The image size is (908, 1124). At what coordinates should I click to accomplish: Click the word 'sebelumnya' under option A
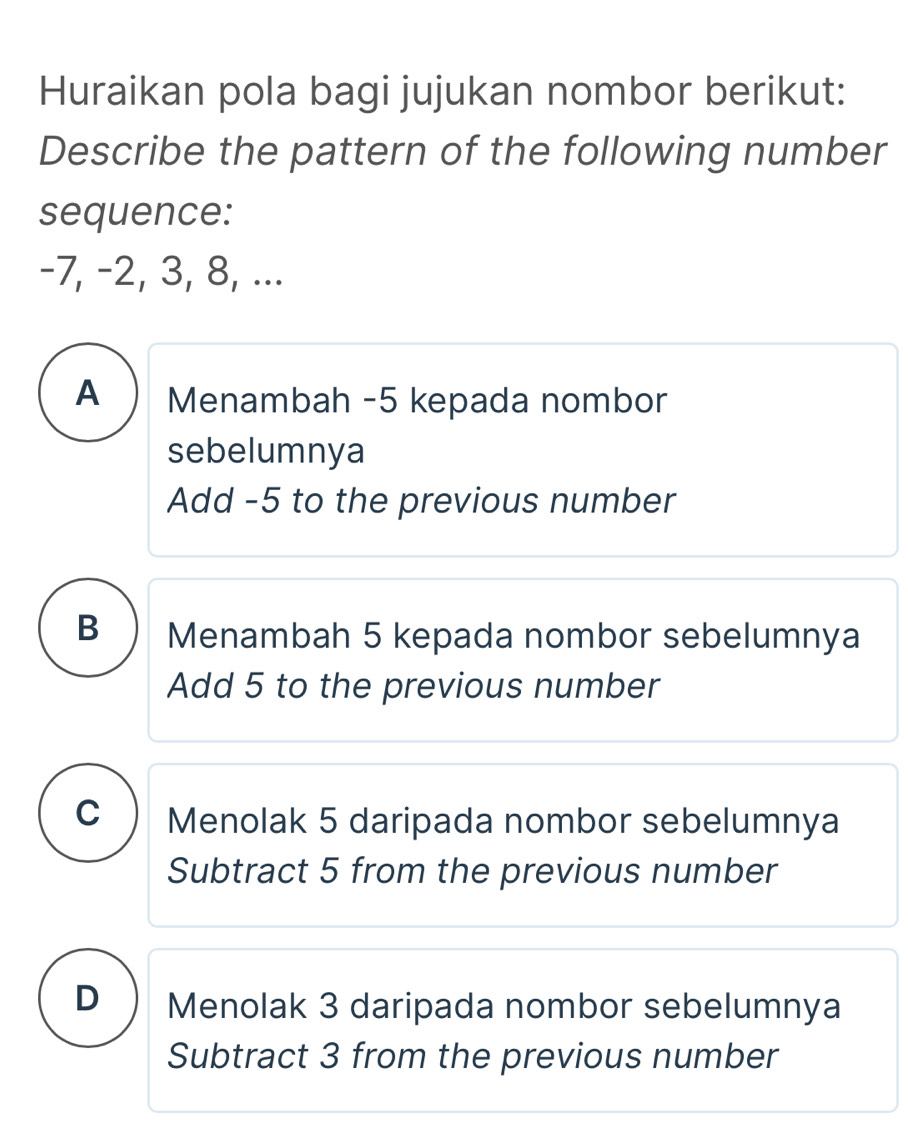tap(266, 451)
